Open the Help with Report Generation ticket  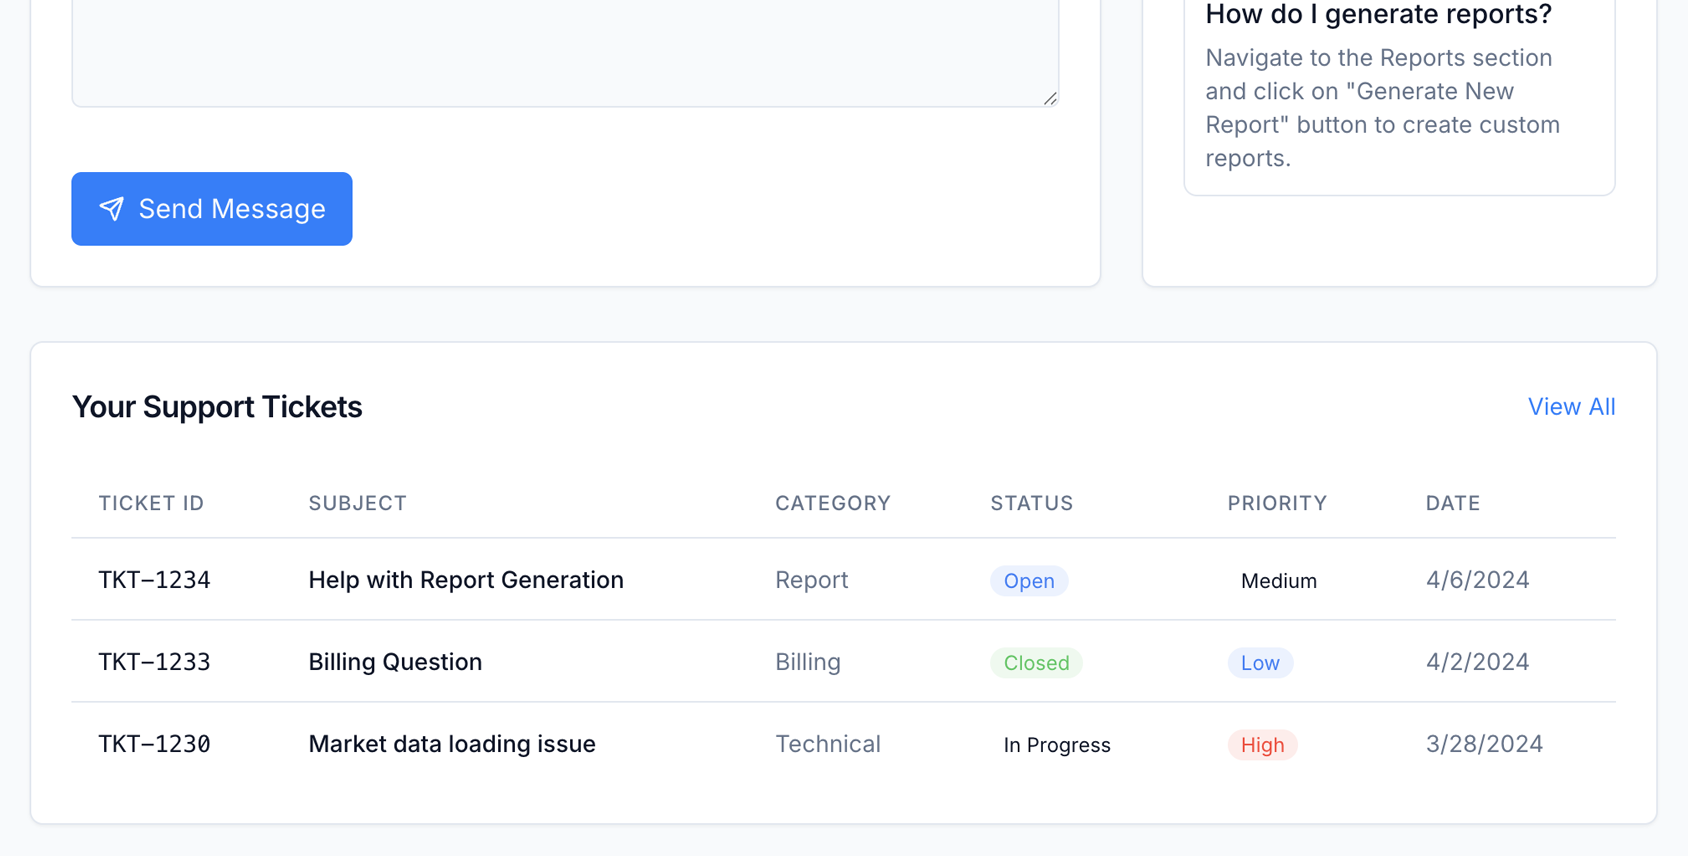tap(465, 580)
